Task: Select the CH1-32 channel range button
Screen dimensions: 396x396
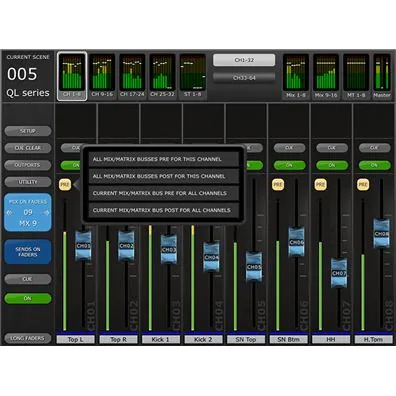Action: click(x=244, y=60)
